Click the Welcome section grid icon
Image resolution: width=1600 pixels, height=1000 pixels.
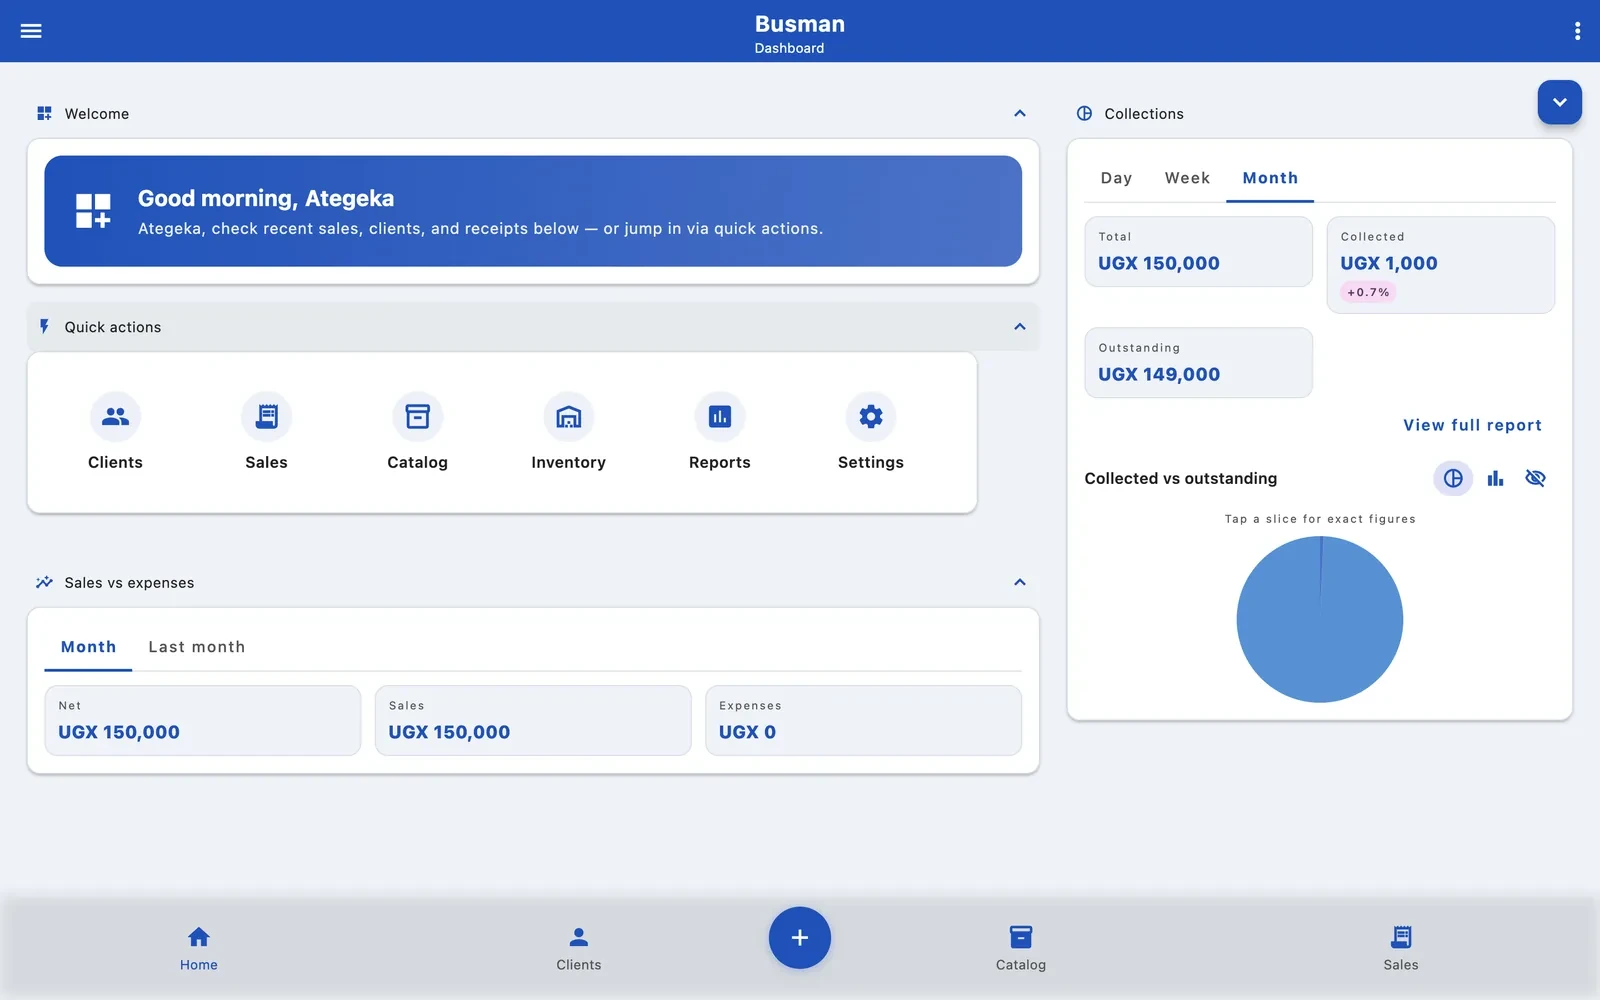click(x=44, y=114)
